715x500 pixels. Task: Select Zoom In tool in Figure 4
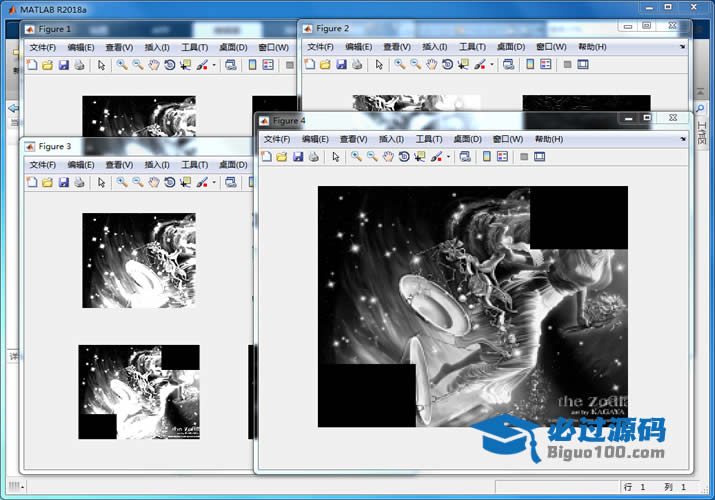[x=356, y=157]
